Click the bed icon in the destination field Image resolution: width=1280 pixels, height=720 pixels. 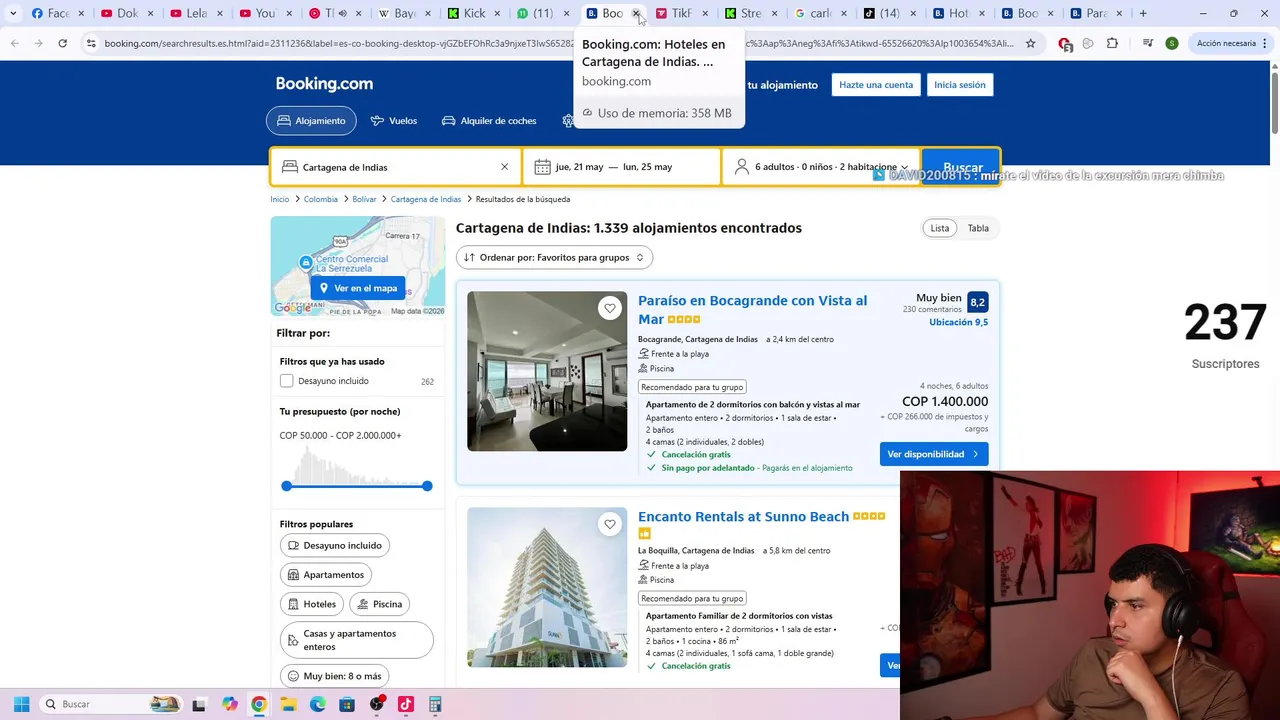coord(290,167)
